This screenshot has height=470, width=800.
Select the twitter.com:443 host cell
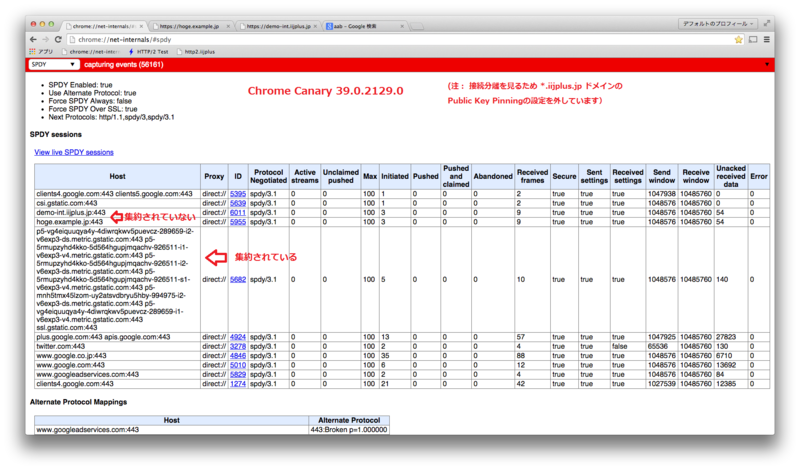click(x=117, y=347)
